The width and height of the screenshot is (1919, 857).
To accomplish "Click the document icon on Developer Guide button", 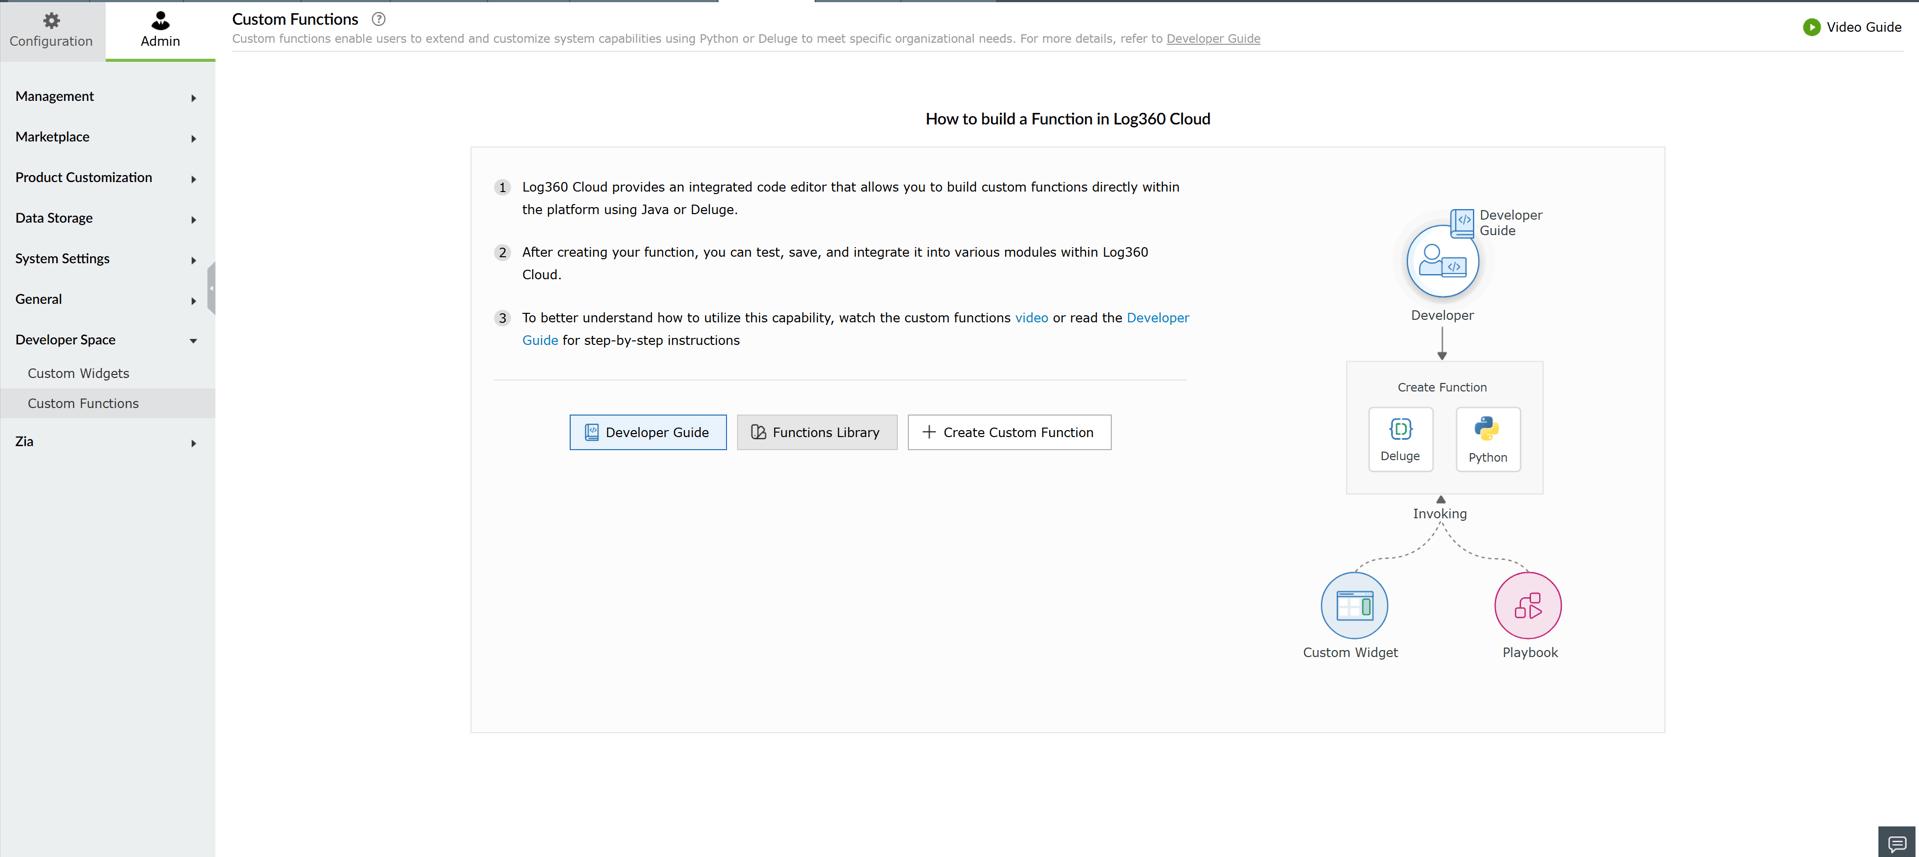I will click(591, 432).
